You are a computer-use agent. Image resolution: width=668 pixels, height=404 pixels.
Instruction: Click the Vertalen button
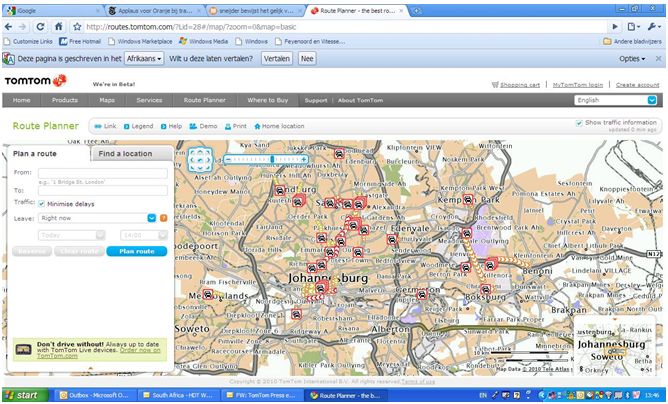coord(277,59)
